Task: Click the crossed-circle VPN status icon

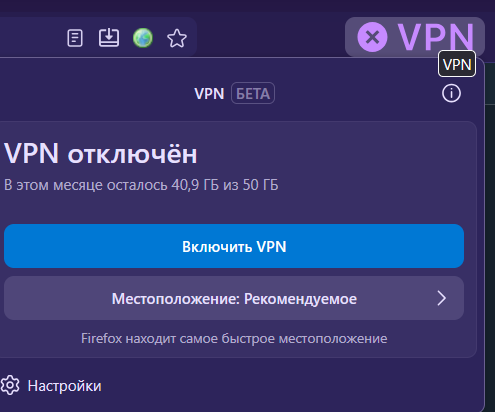Action: click(x=372, y=37)
